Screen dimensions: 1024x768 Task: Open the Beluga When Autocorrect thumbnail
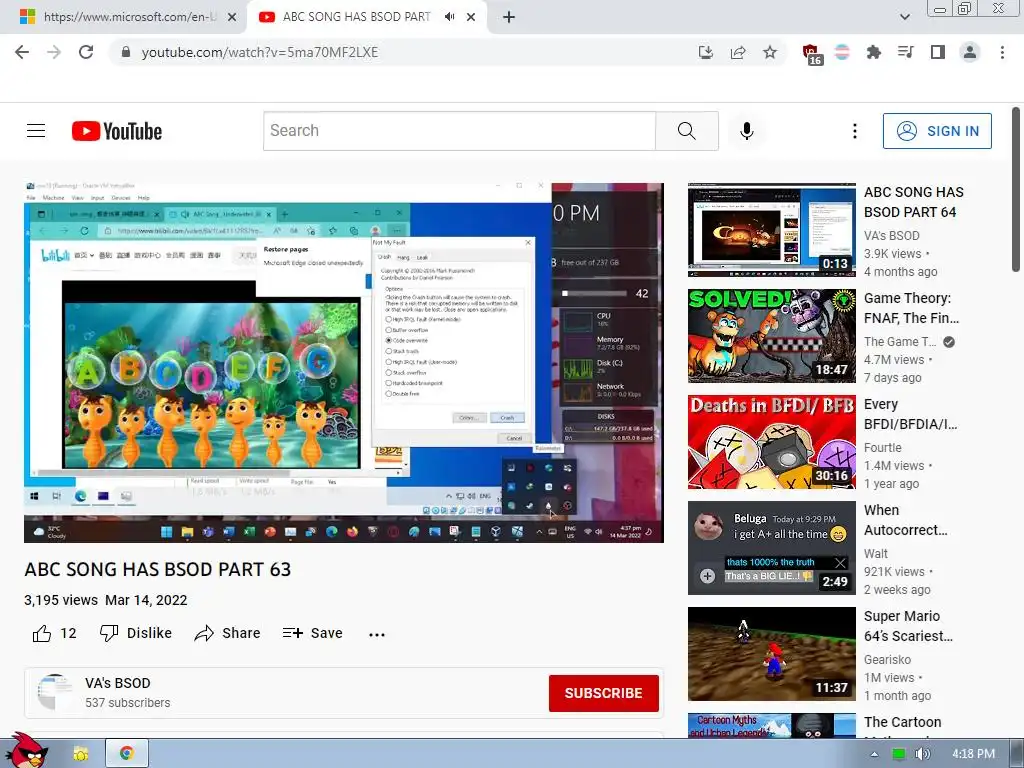pos(771,548)
